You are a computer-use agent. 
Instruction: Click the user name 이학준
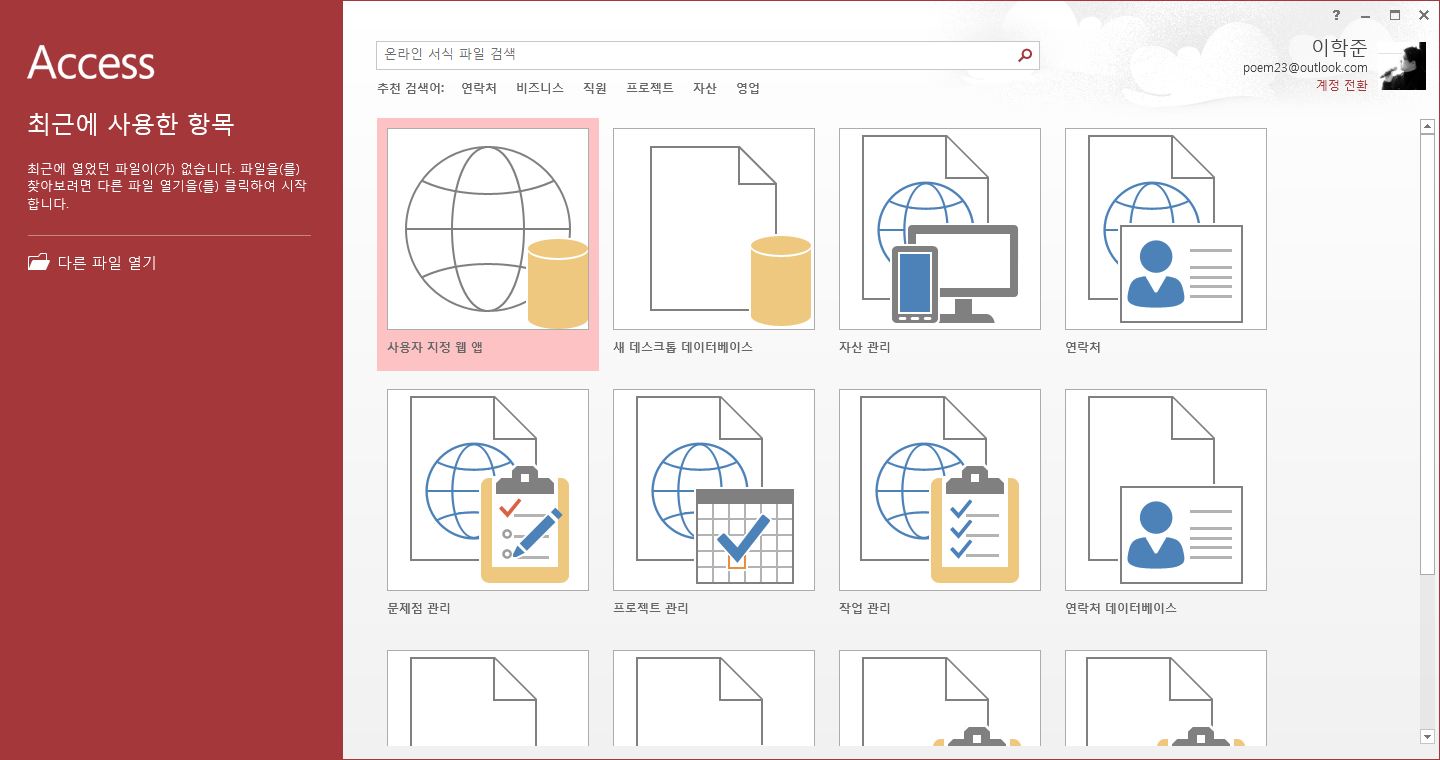point(1340,47)
